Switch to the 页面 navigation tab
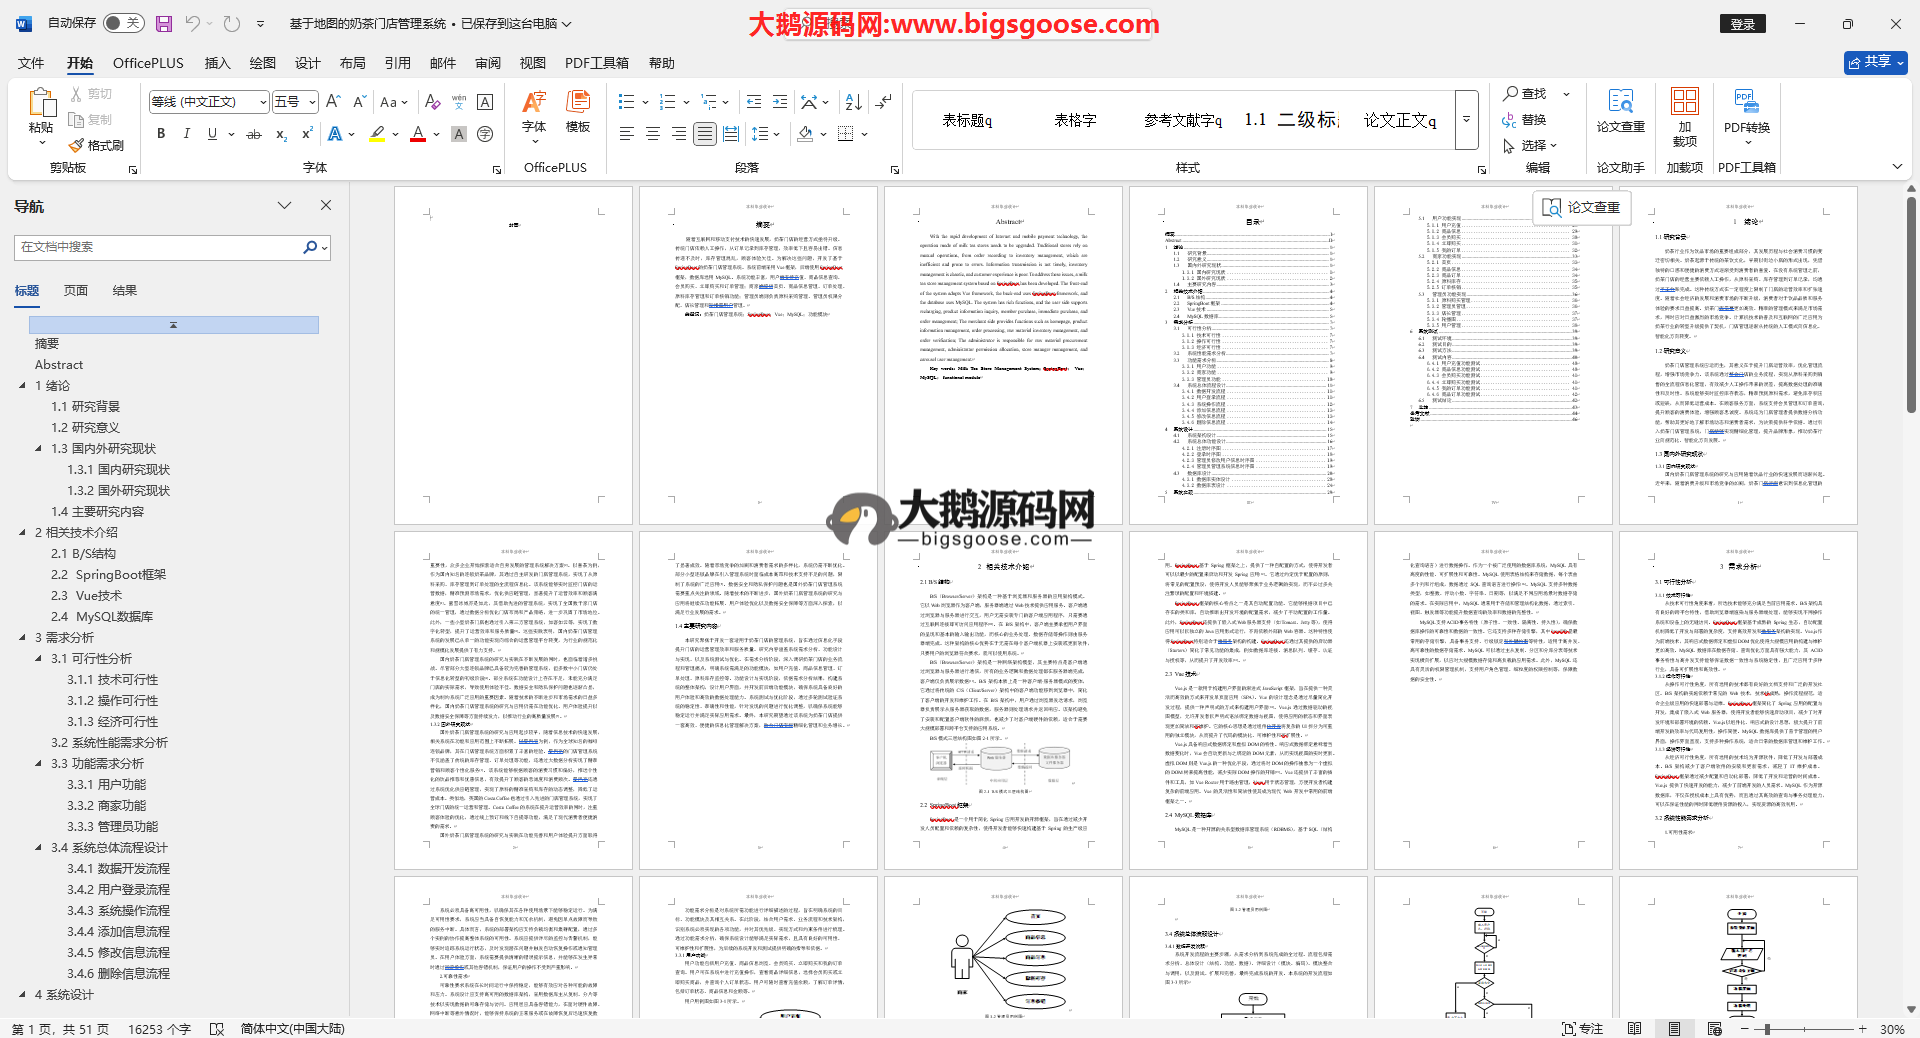Screen dimensions: 1920x1038 76,291
